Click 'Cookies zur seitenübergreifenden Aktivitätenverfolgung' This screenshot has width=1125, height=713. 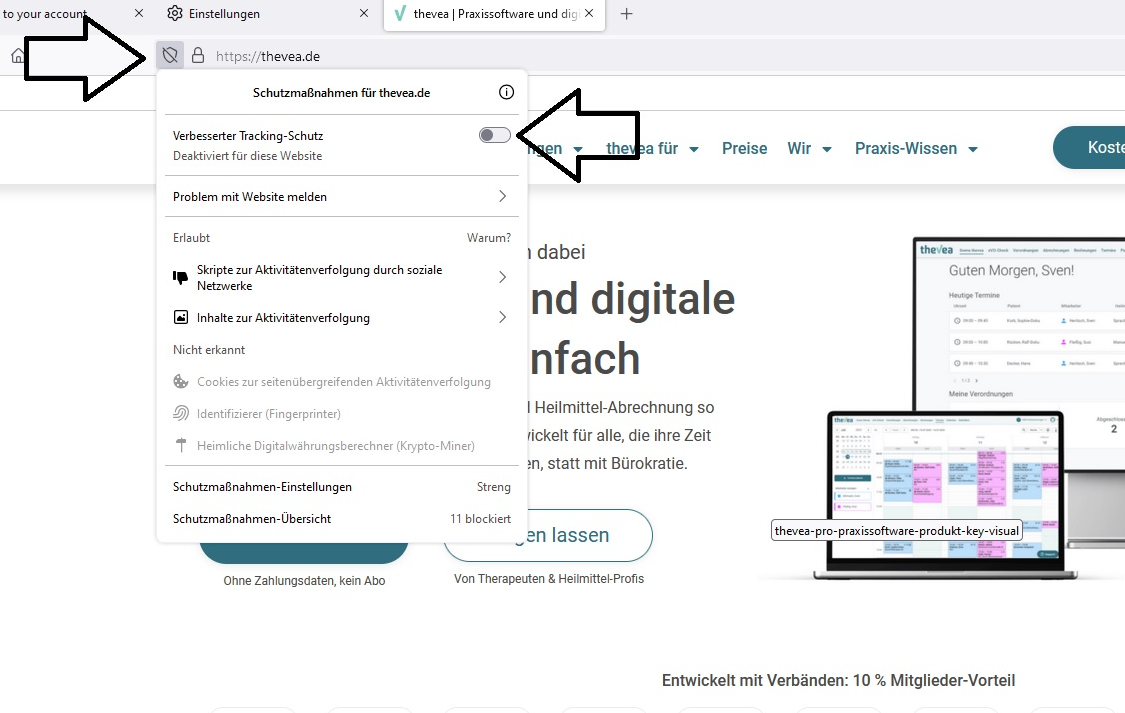pyautogui.click(x=344, y=382)
